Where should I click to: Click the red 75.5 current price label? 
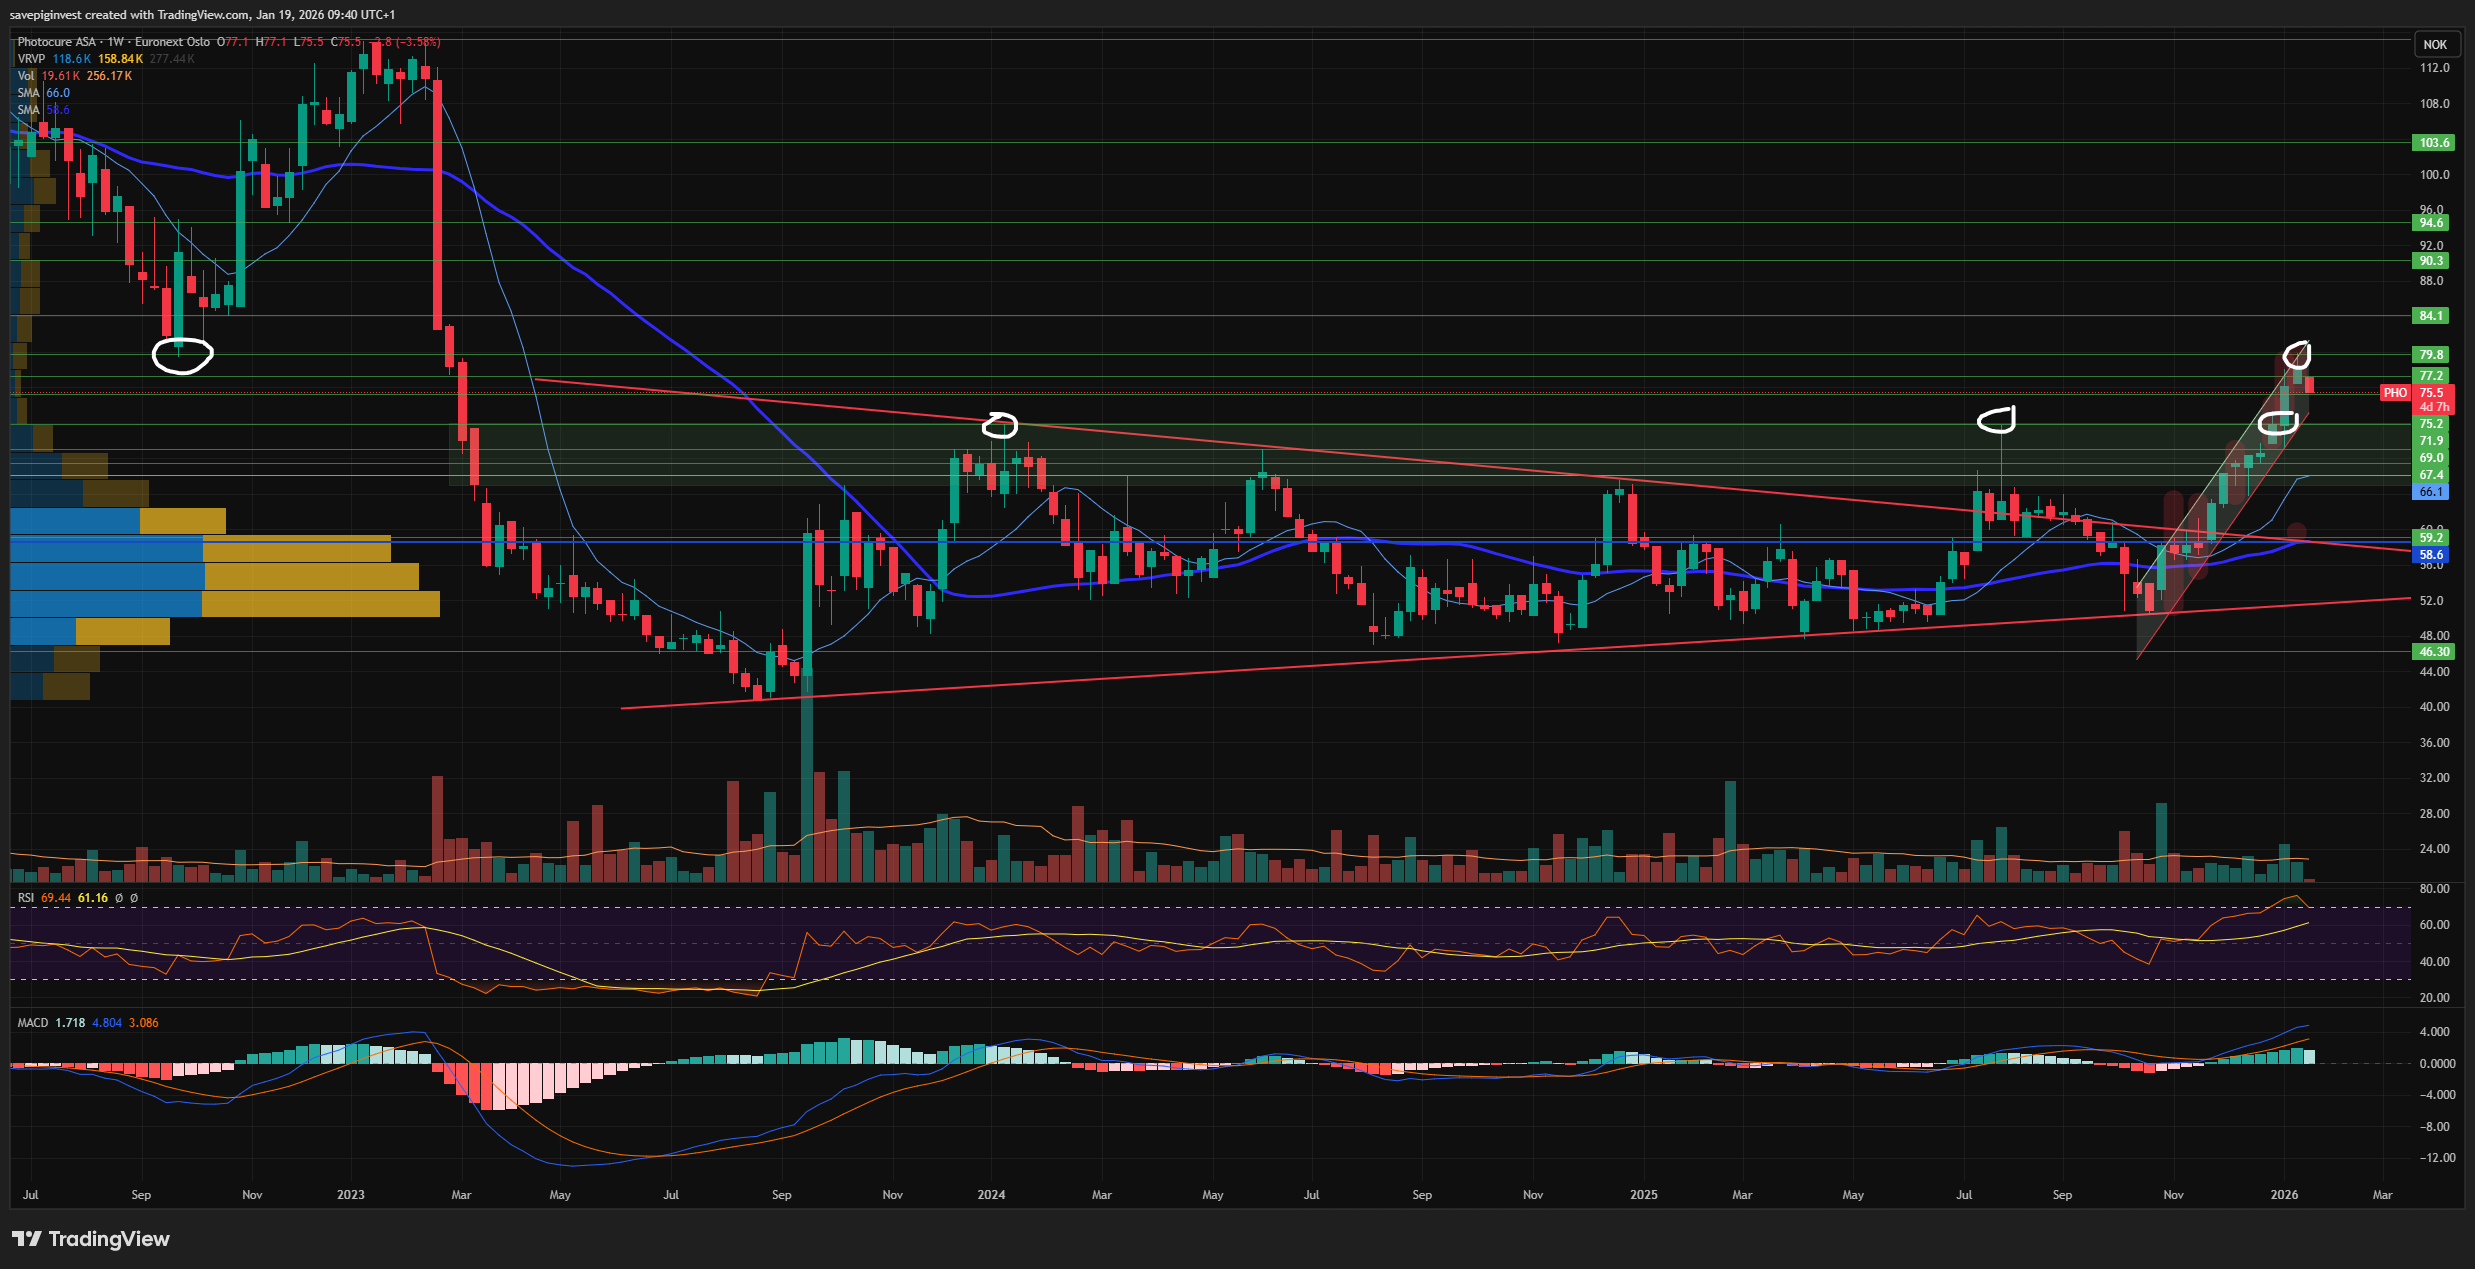coord(2430,393)
